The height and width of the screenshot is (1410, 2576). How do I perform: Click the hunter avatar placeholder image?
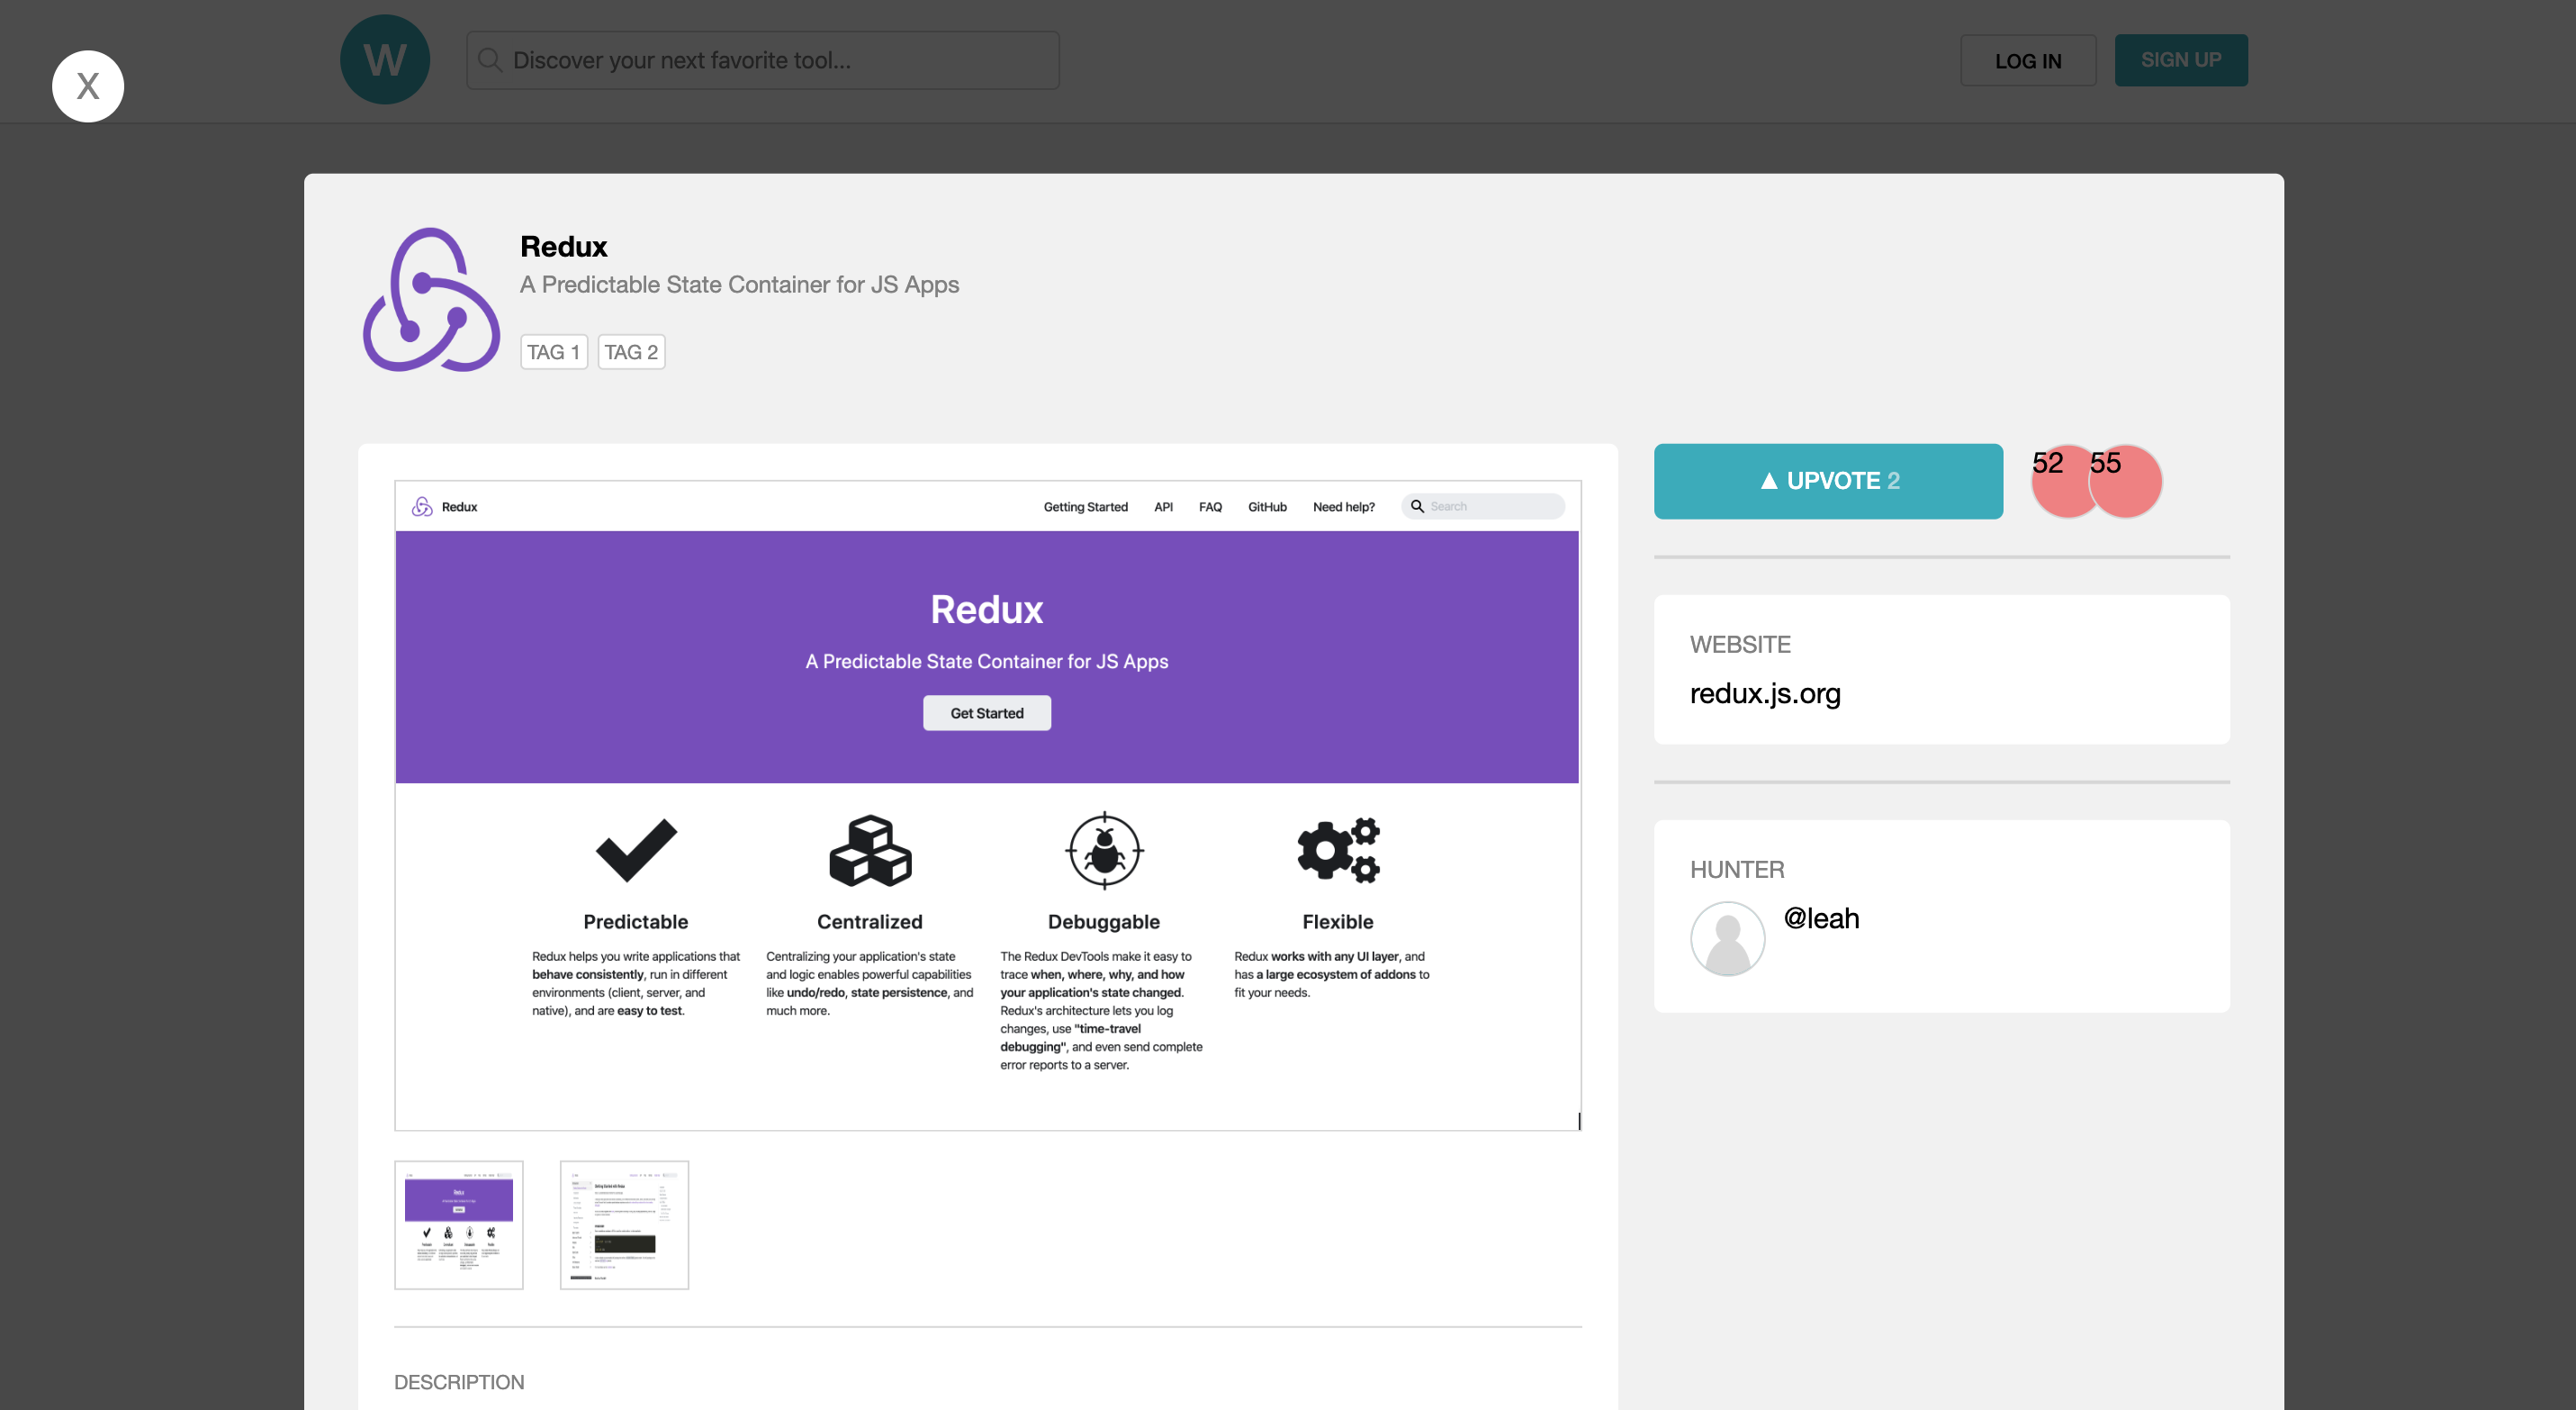[1728, 939]
